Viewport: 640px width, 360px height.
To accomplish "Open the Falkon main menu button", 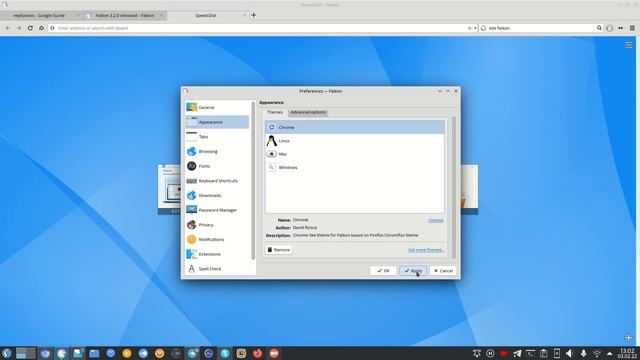I will click(632, 28).
